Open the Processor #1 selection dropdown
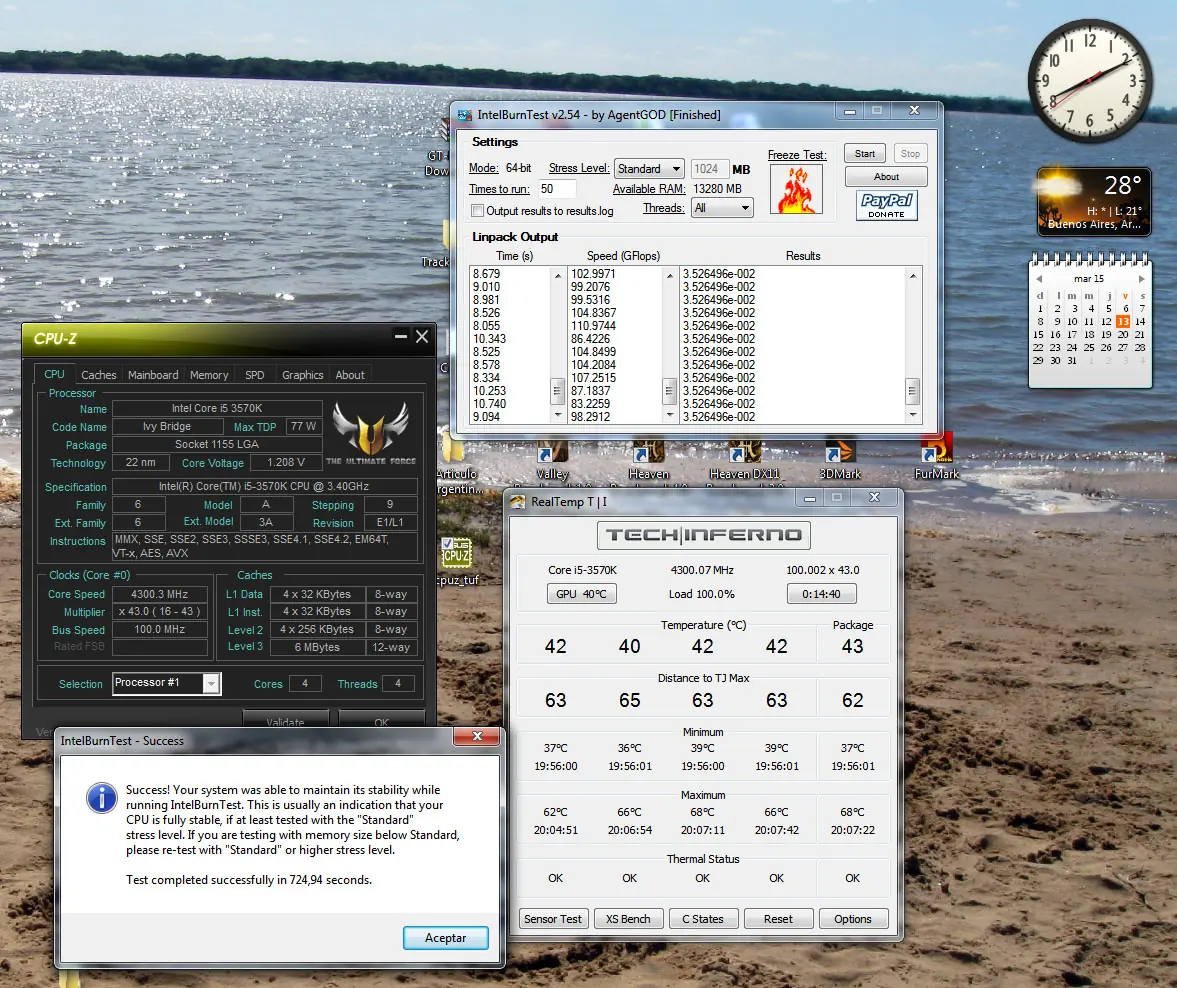 pyautogui.click(x=167, y=683)
